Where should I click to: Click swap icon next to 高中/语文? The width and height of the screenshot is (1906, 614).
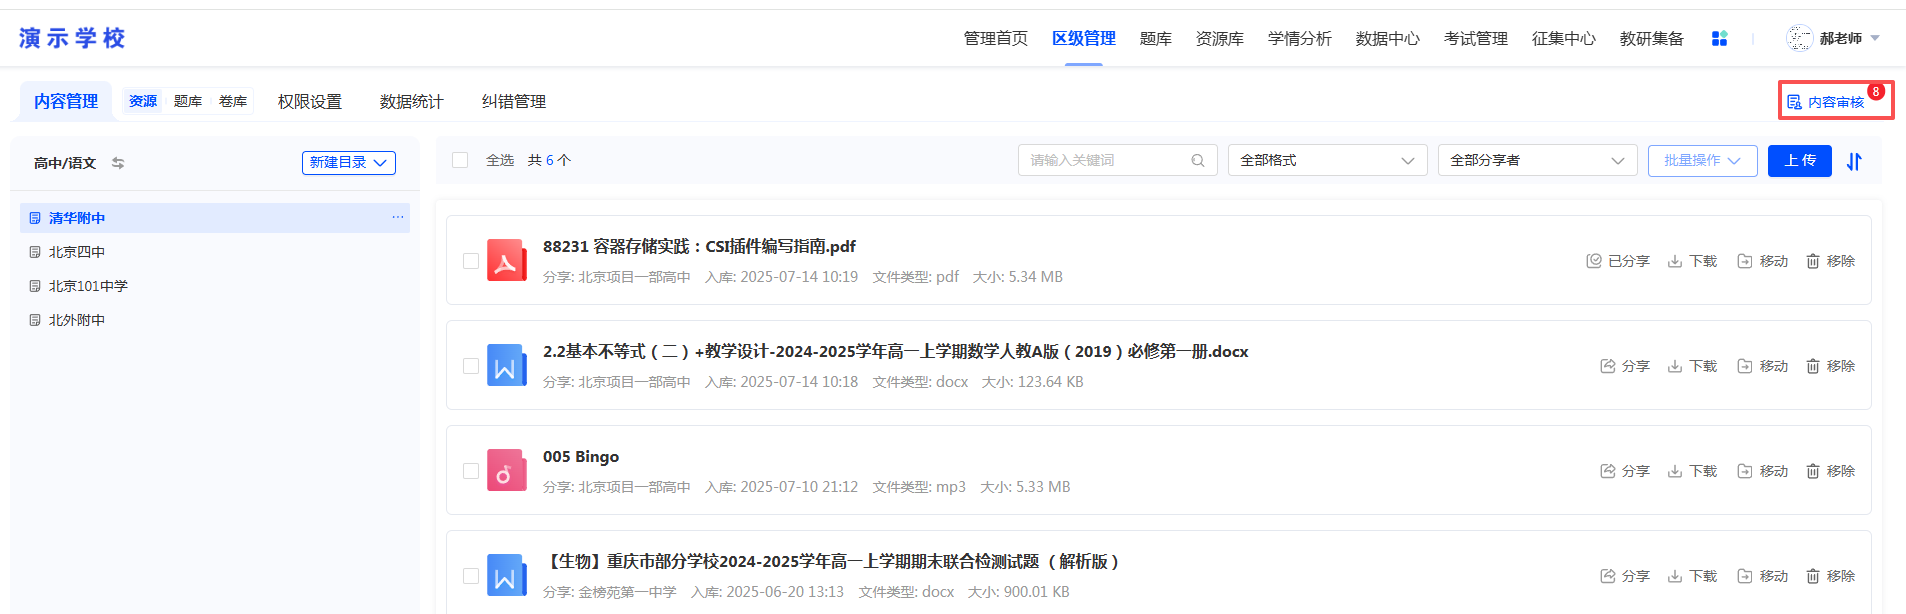[x=118, y=163]
